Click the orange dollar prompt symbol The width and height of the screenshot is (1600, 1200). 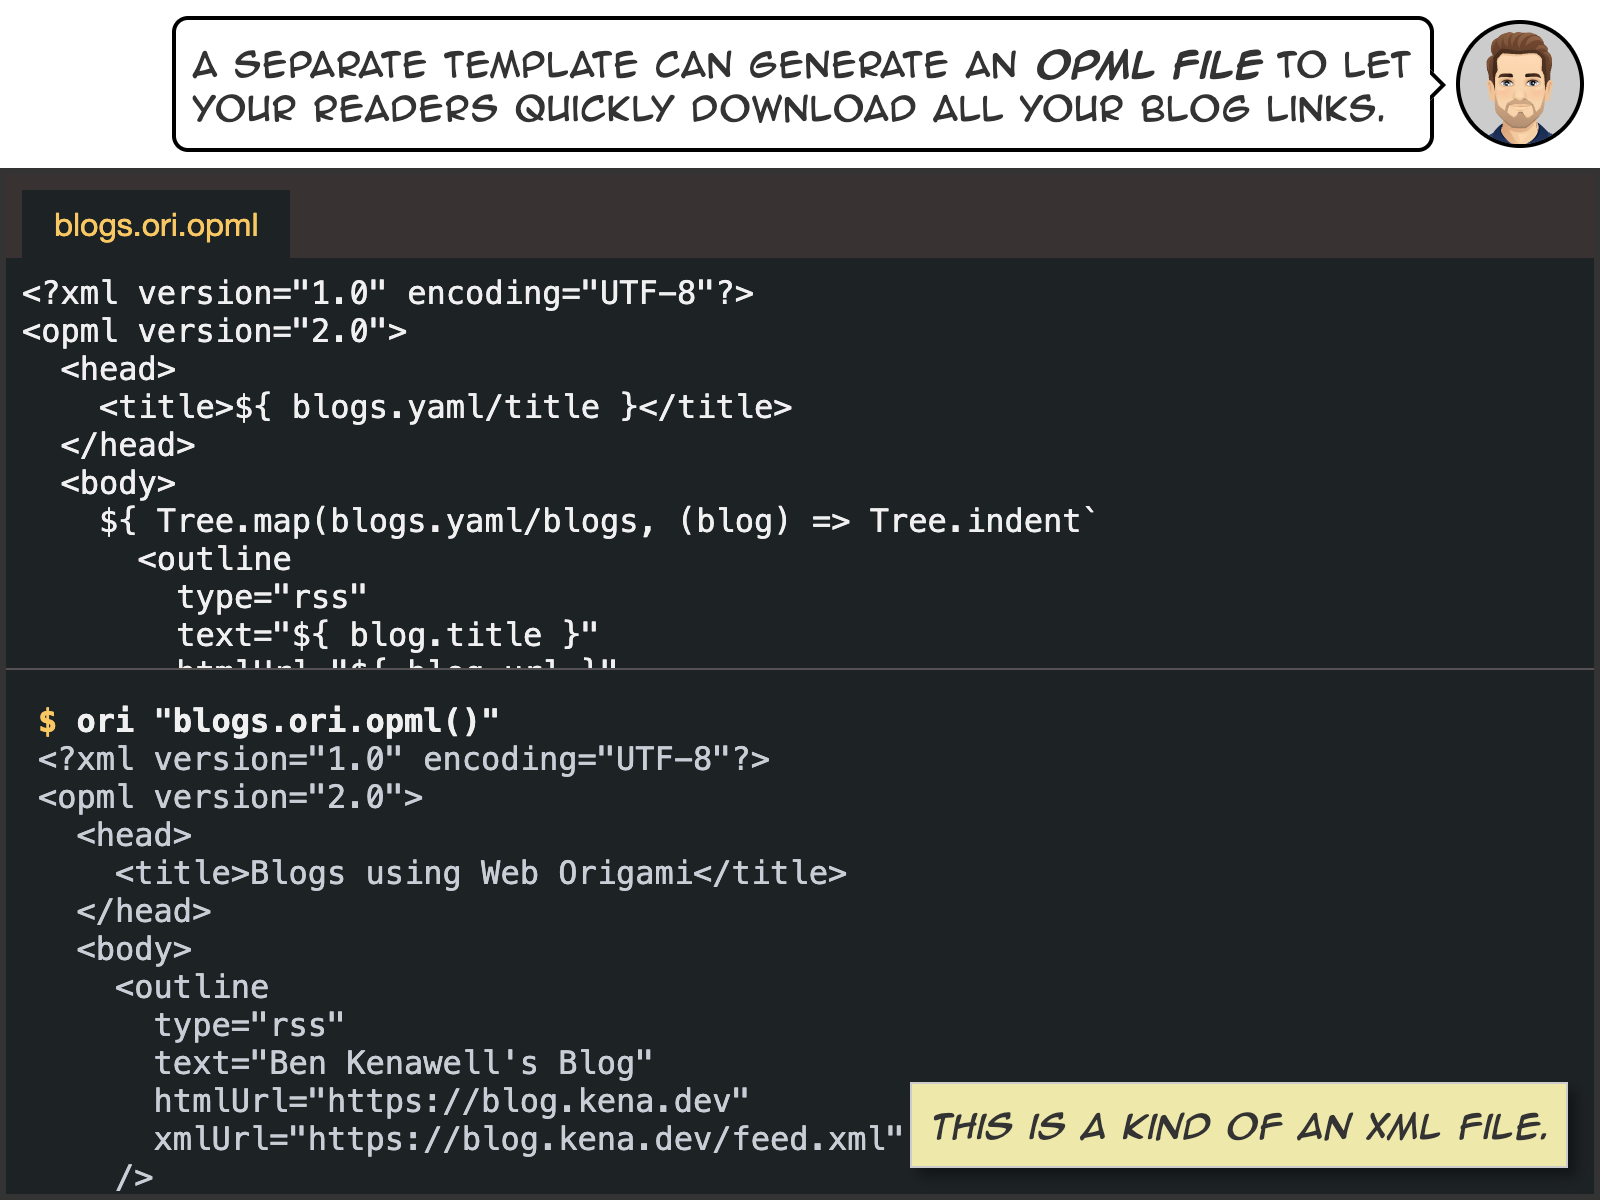pos(47,721)
